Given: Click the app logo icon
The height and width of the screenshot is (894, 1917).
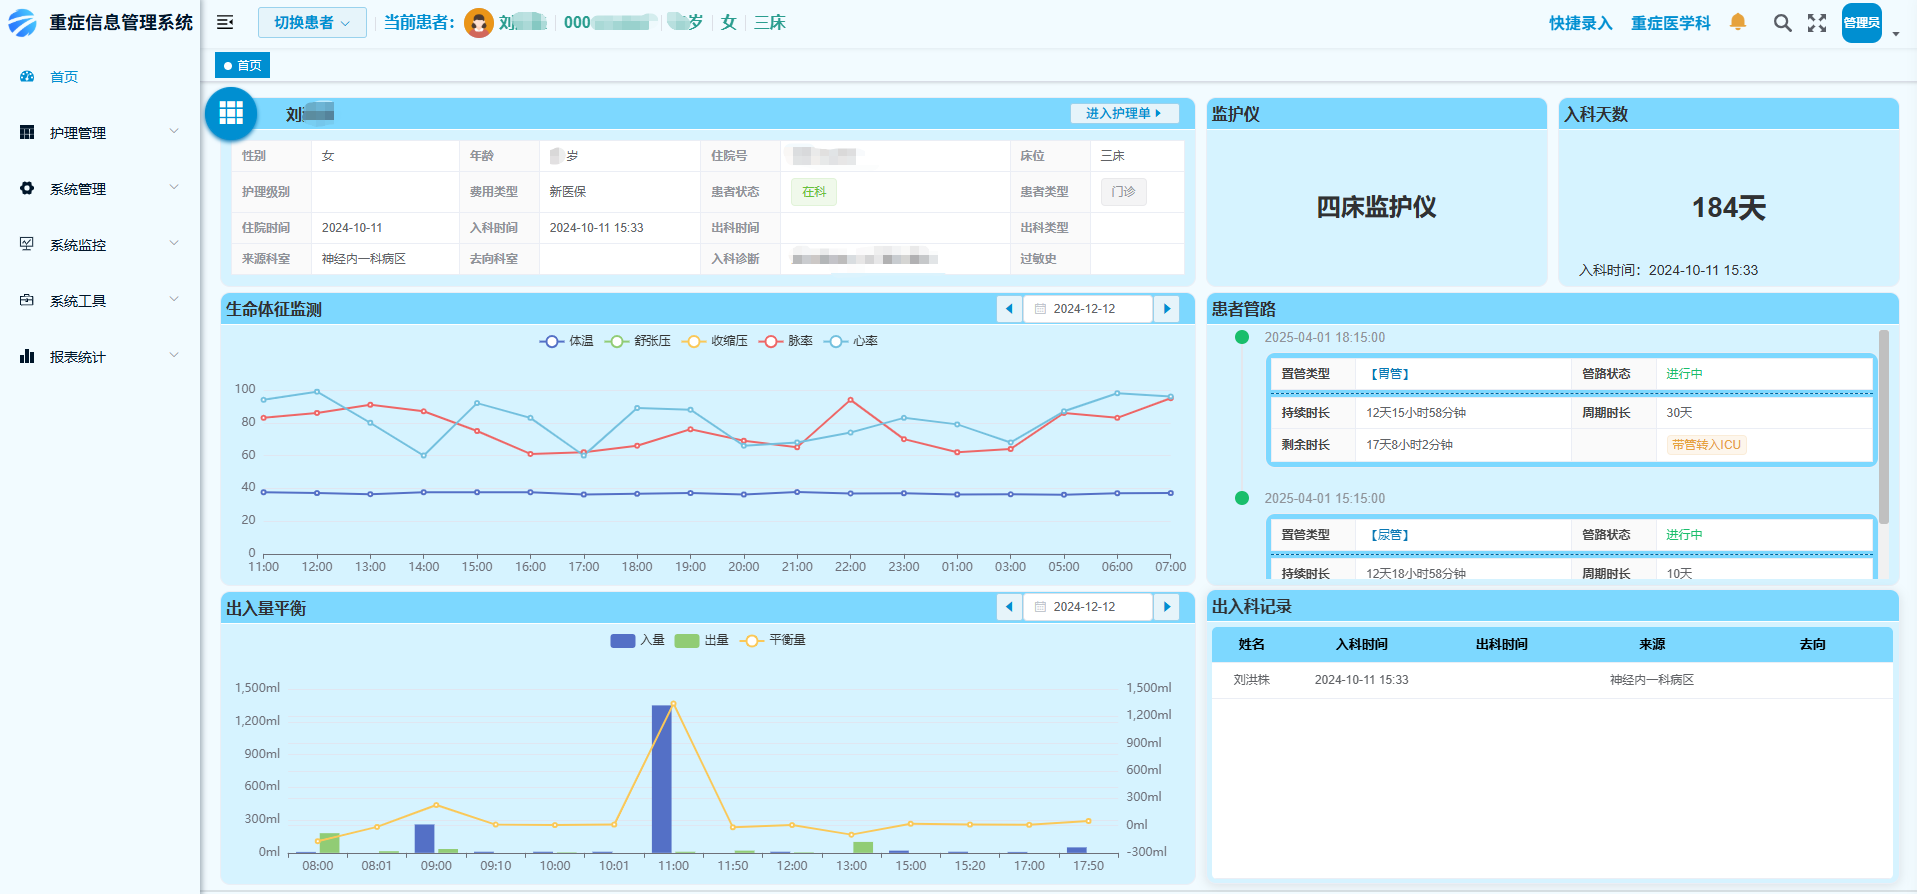Looking at the screenshot, I should tap(23, 22).
